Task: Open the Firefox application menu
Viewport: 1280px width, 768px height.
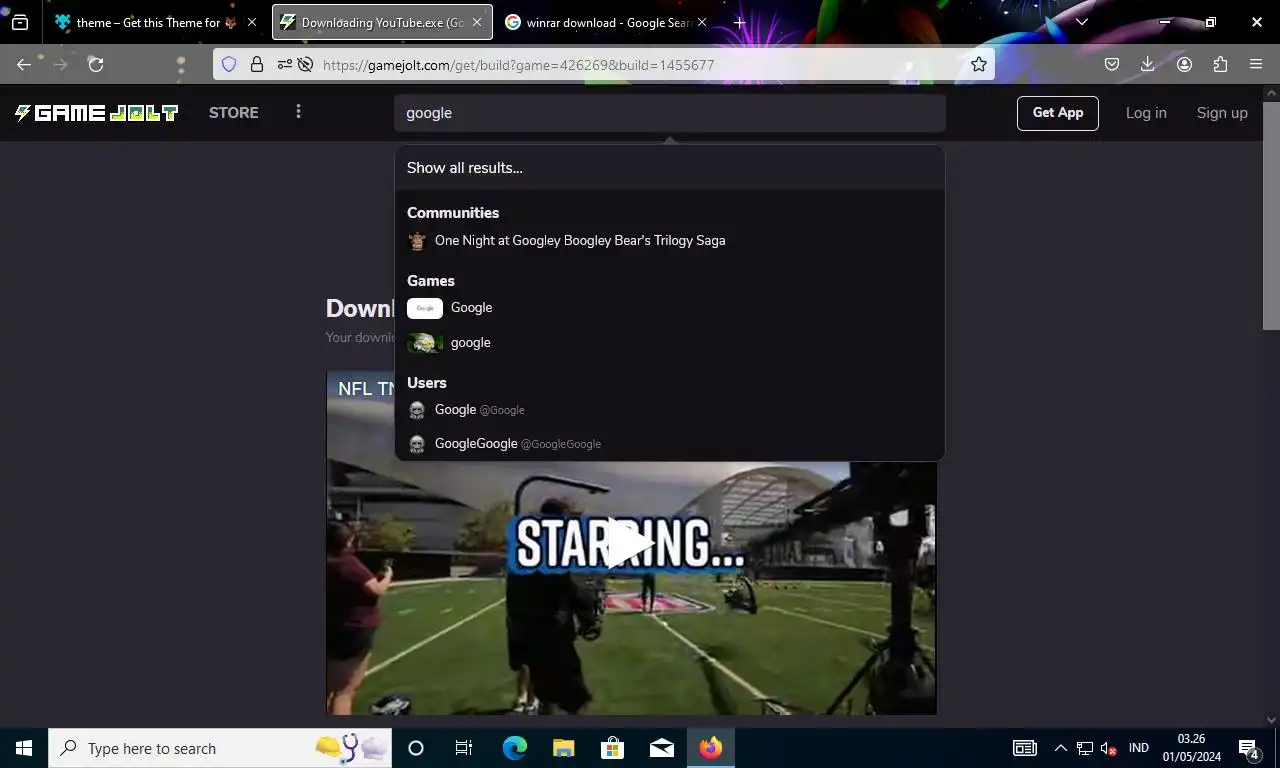Action: tap(1256, 64)
